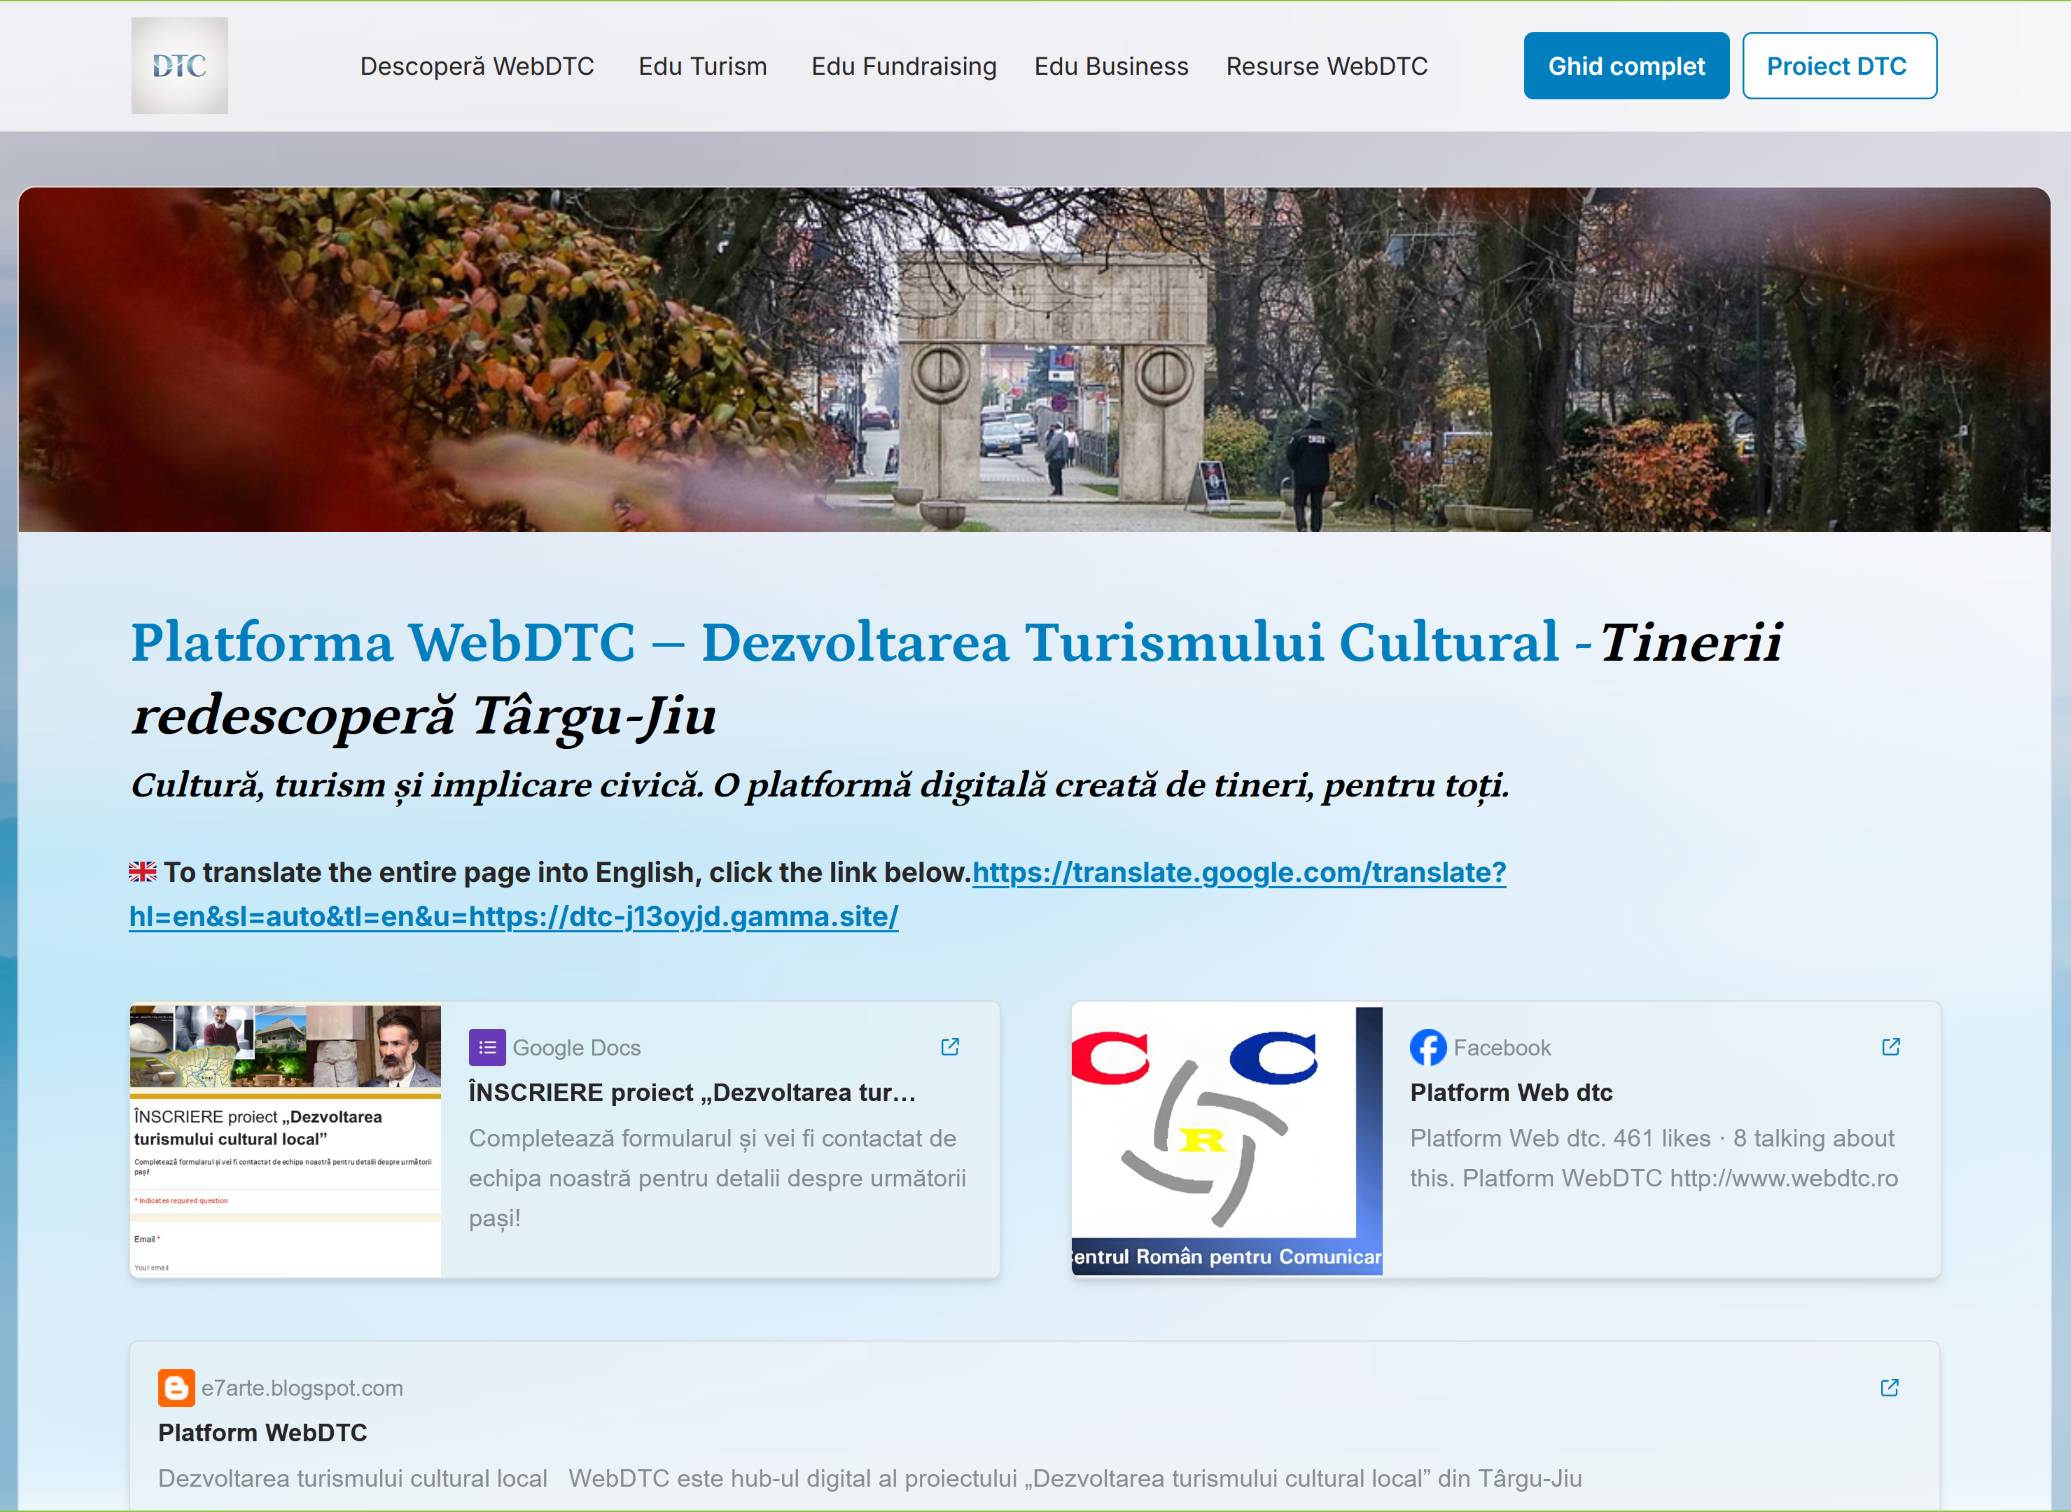The width and height of the screenshot is (2071, 1512).
Task: Click the registration form preview thumbnail
Action: tap(285, 1140)
